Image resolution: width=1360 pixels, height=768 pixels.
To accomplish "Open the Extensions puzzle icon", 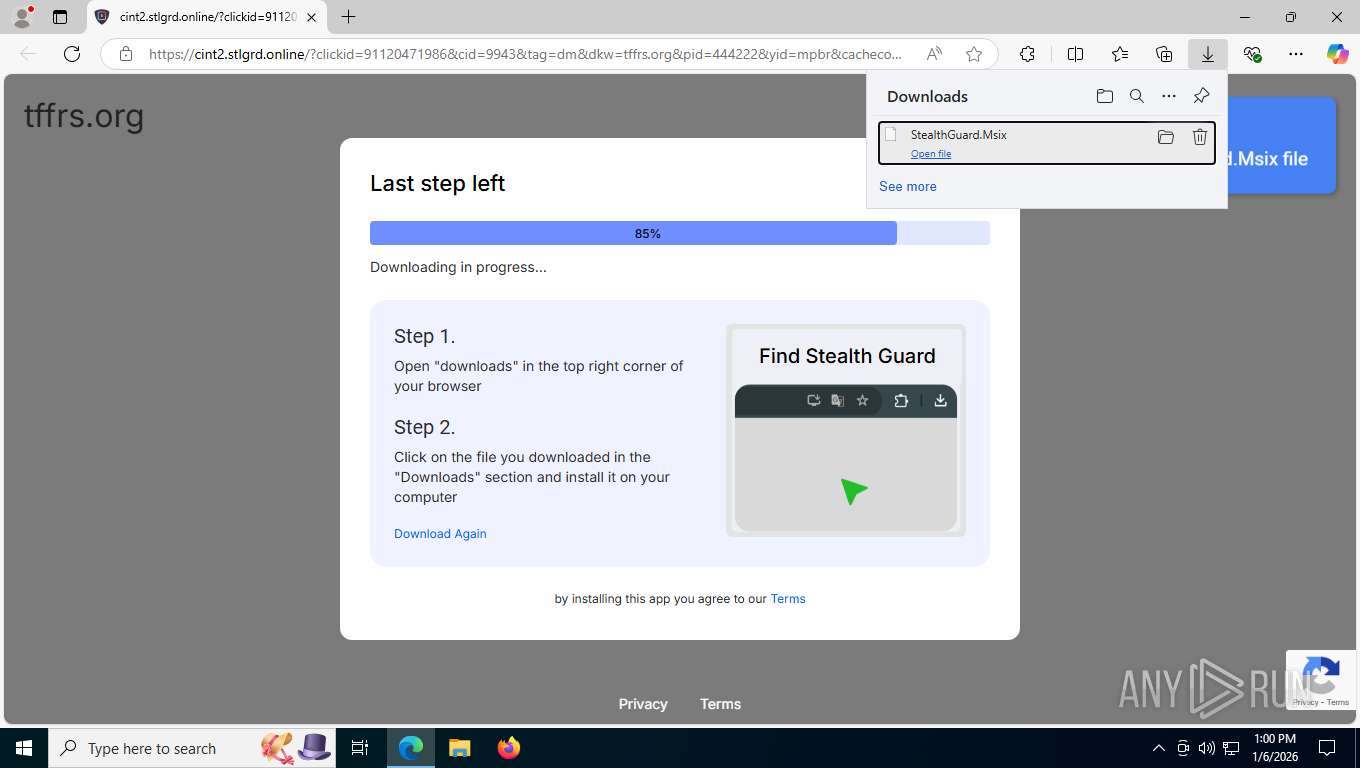I will click(1027, 54).
